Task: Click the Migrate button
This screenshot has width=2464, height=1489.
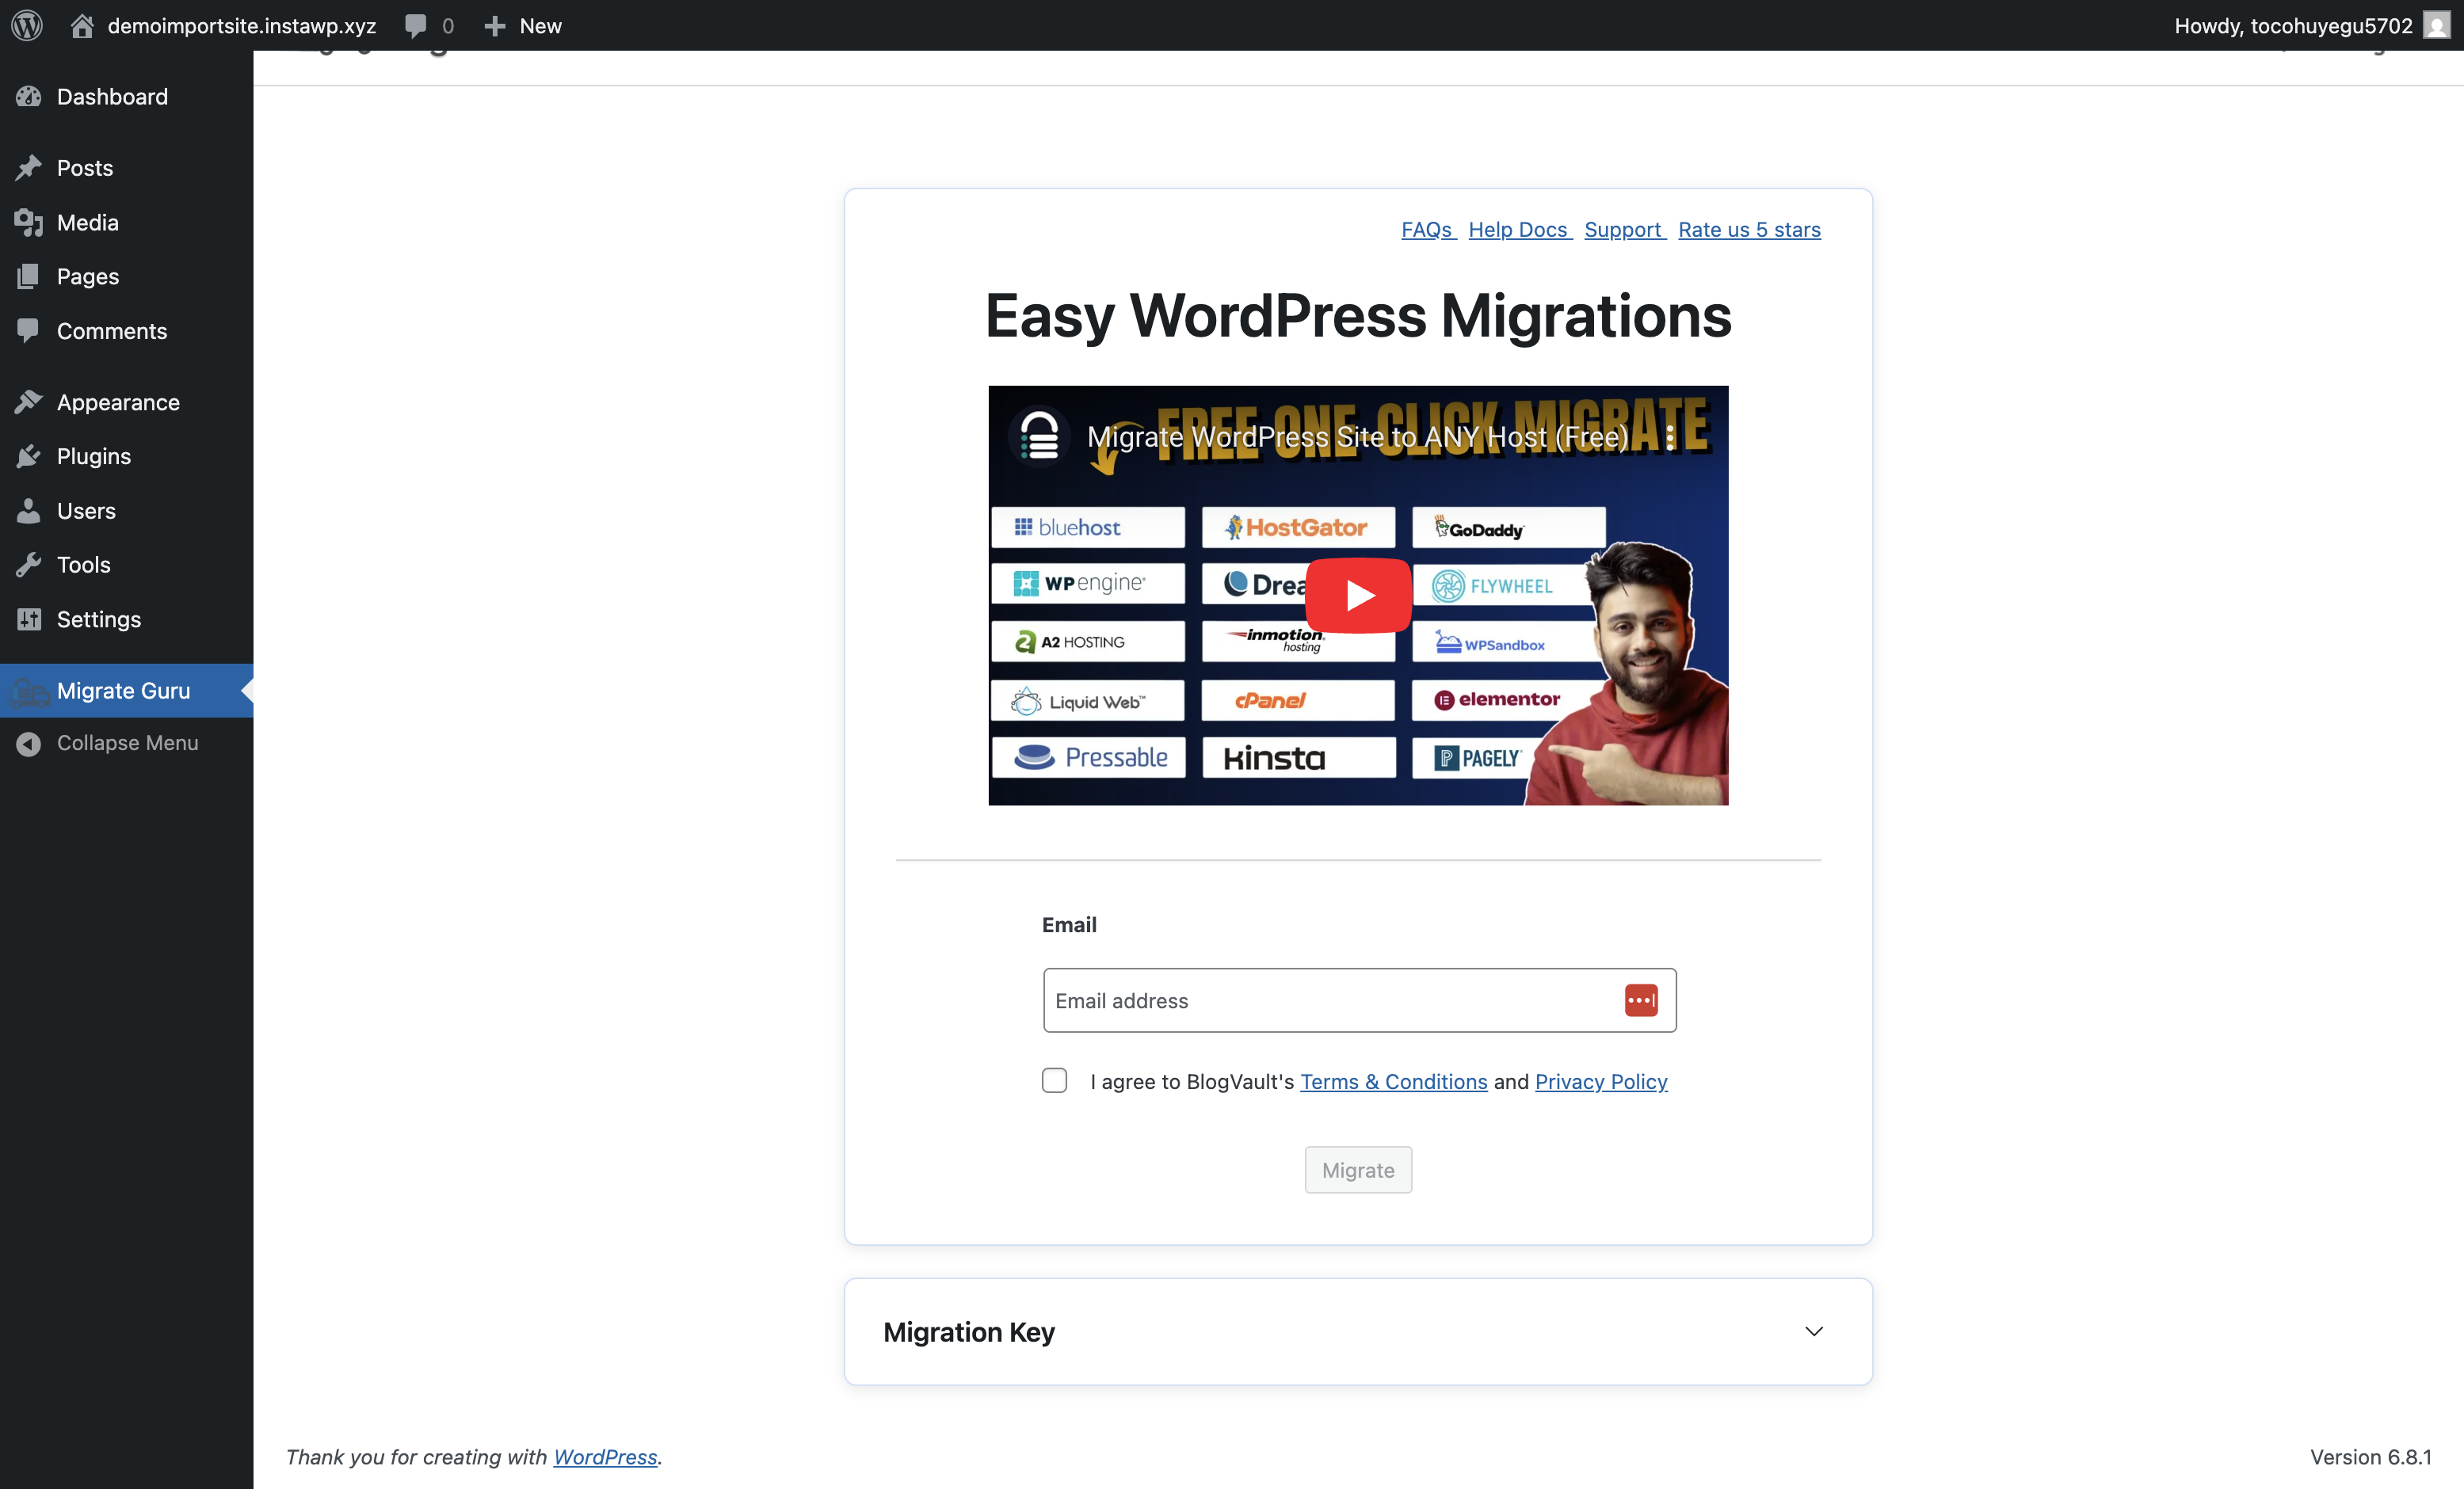Action: click(x=1358, y=1169)
